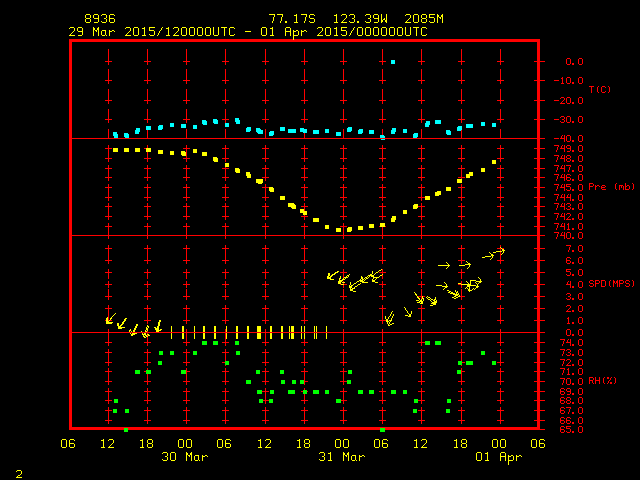This screenshot has width=640, height=480.
Task: Click the 70.0 humidity tick value
Action: tap(571, 382)
